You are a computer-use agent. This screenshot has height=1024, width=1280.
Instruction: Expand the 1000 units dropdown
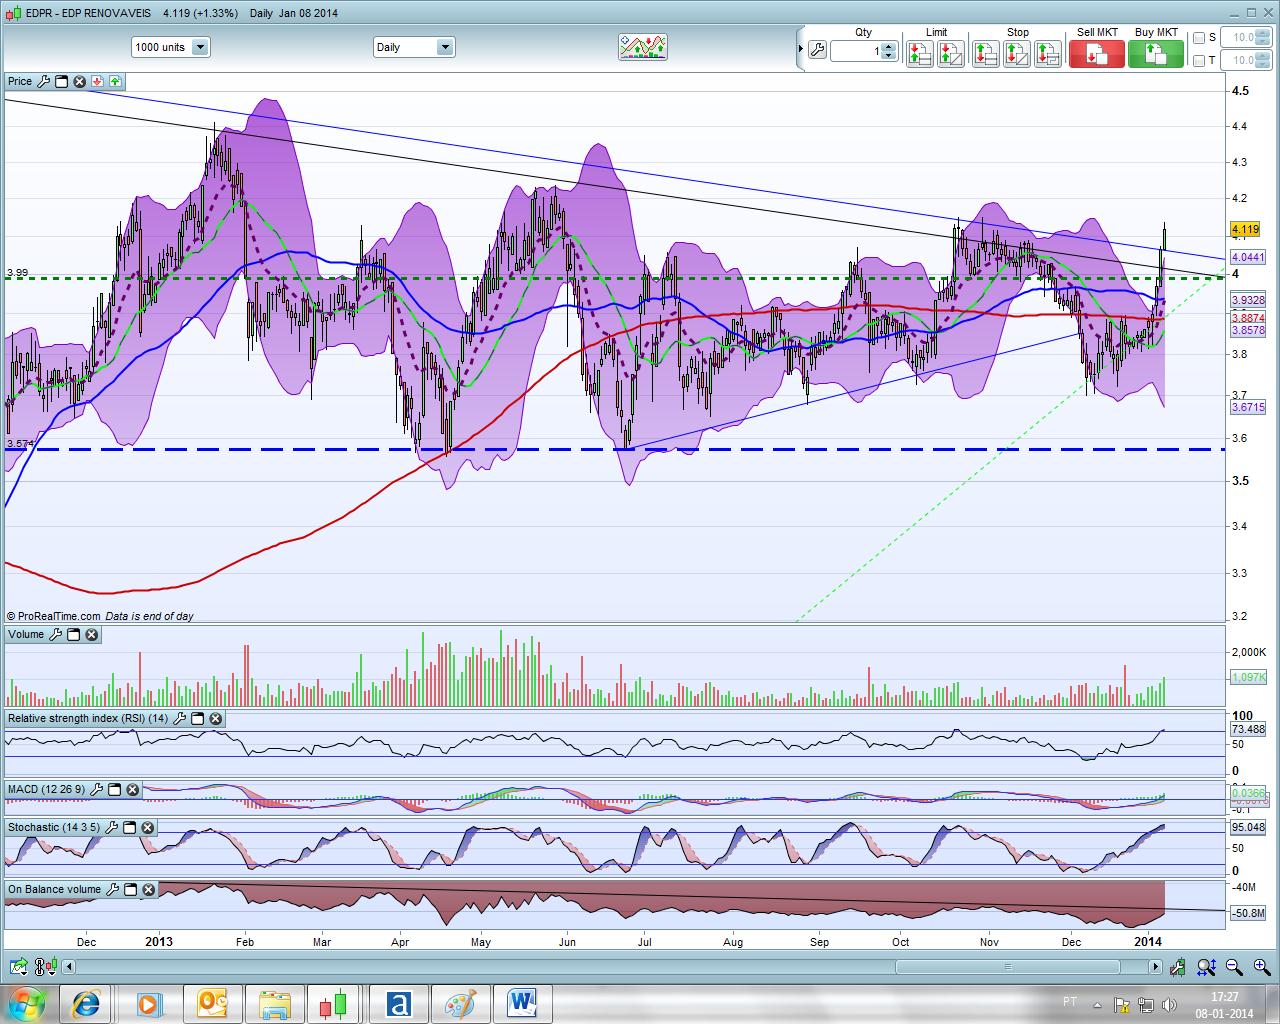[x=199, y=47]
